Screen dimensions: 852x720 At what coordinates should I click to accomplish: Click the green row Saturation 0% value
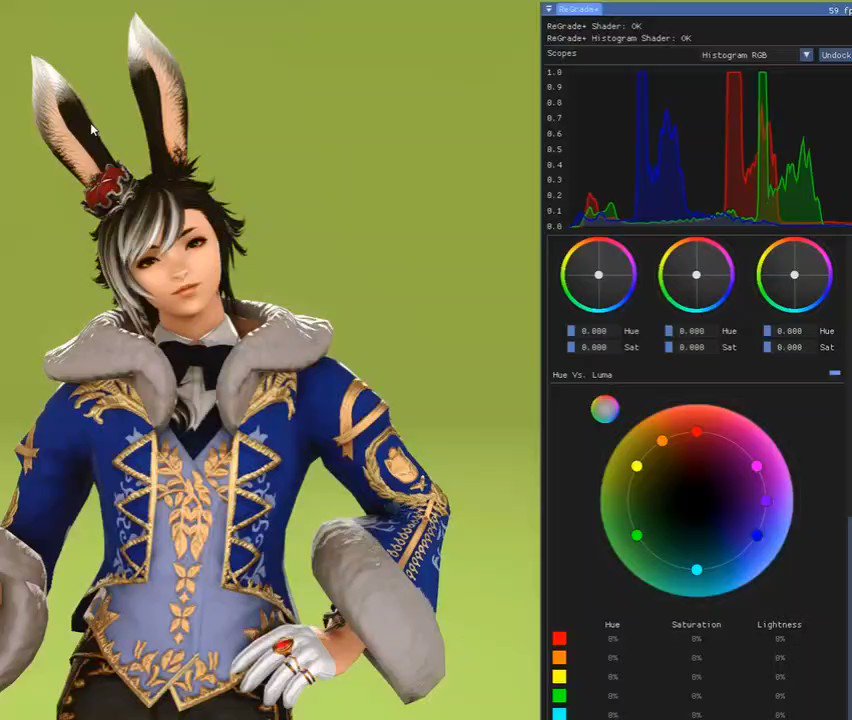(x=696, y=696)
